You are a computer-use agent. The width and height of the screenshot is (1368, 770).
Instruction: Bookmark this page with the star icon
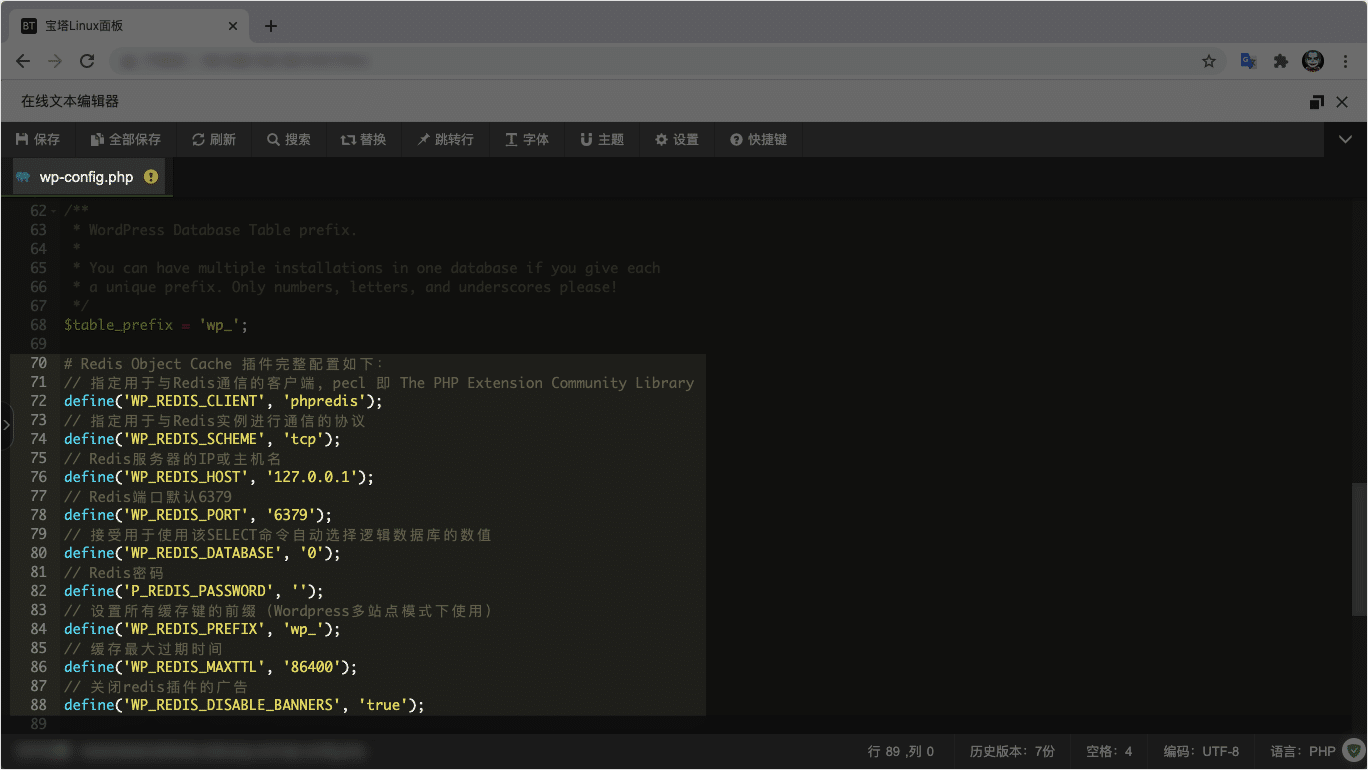click(1209, 61)
